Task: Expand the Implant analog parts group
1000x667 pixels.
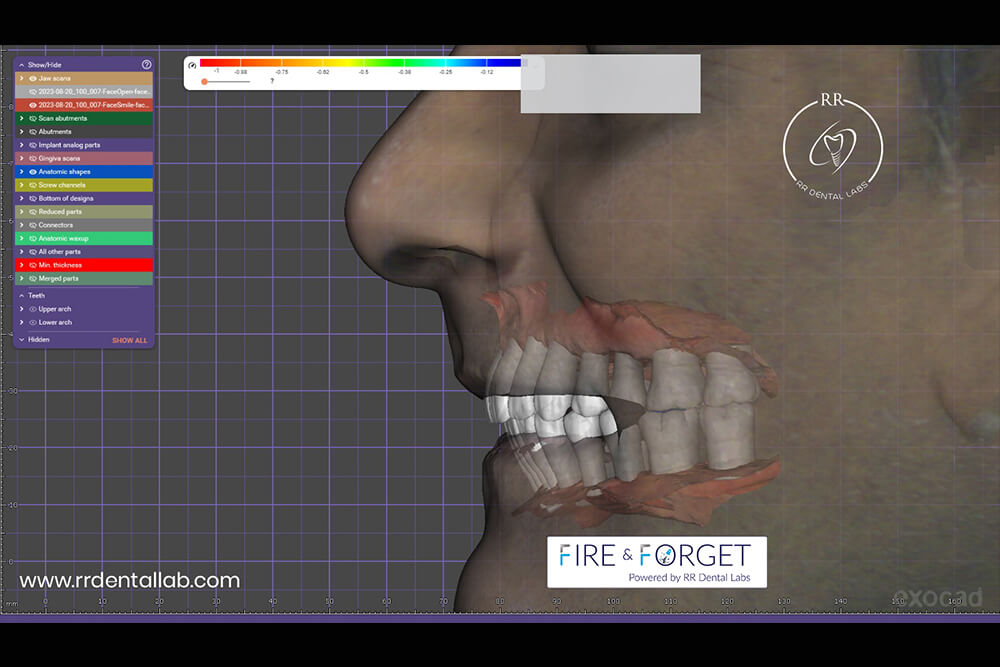Action: [21, 145]
